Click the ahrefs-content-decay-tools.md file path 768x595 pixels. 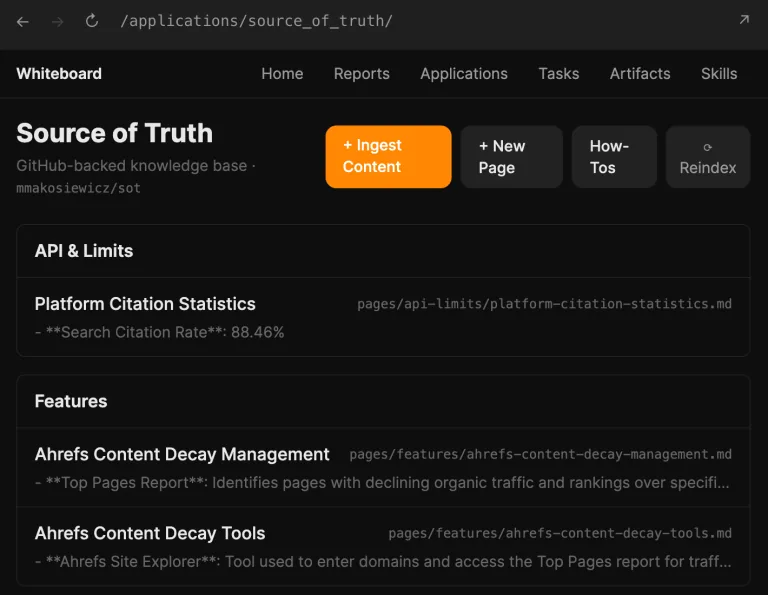tap(560, 533)
